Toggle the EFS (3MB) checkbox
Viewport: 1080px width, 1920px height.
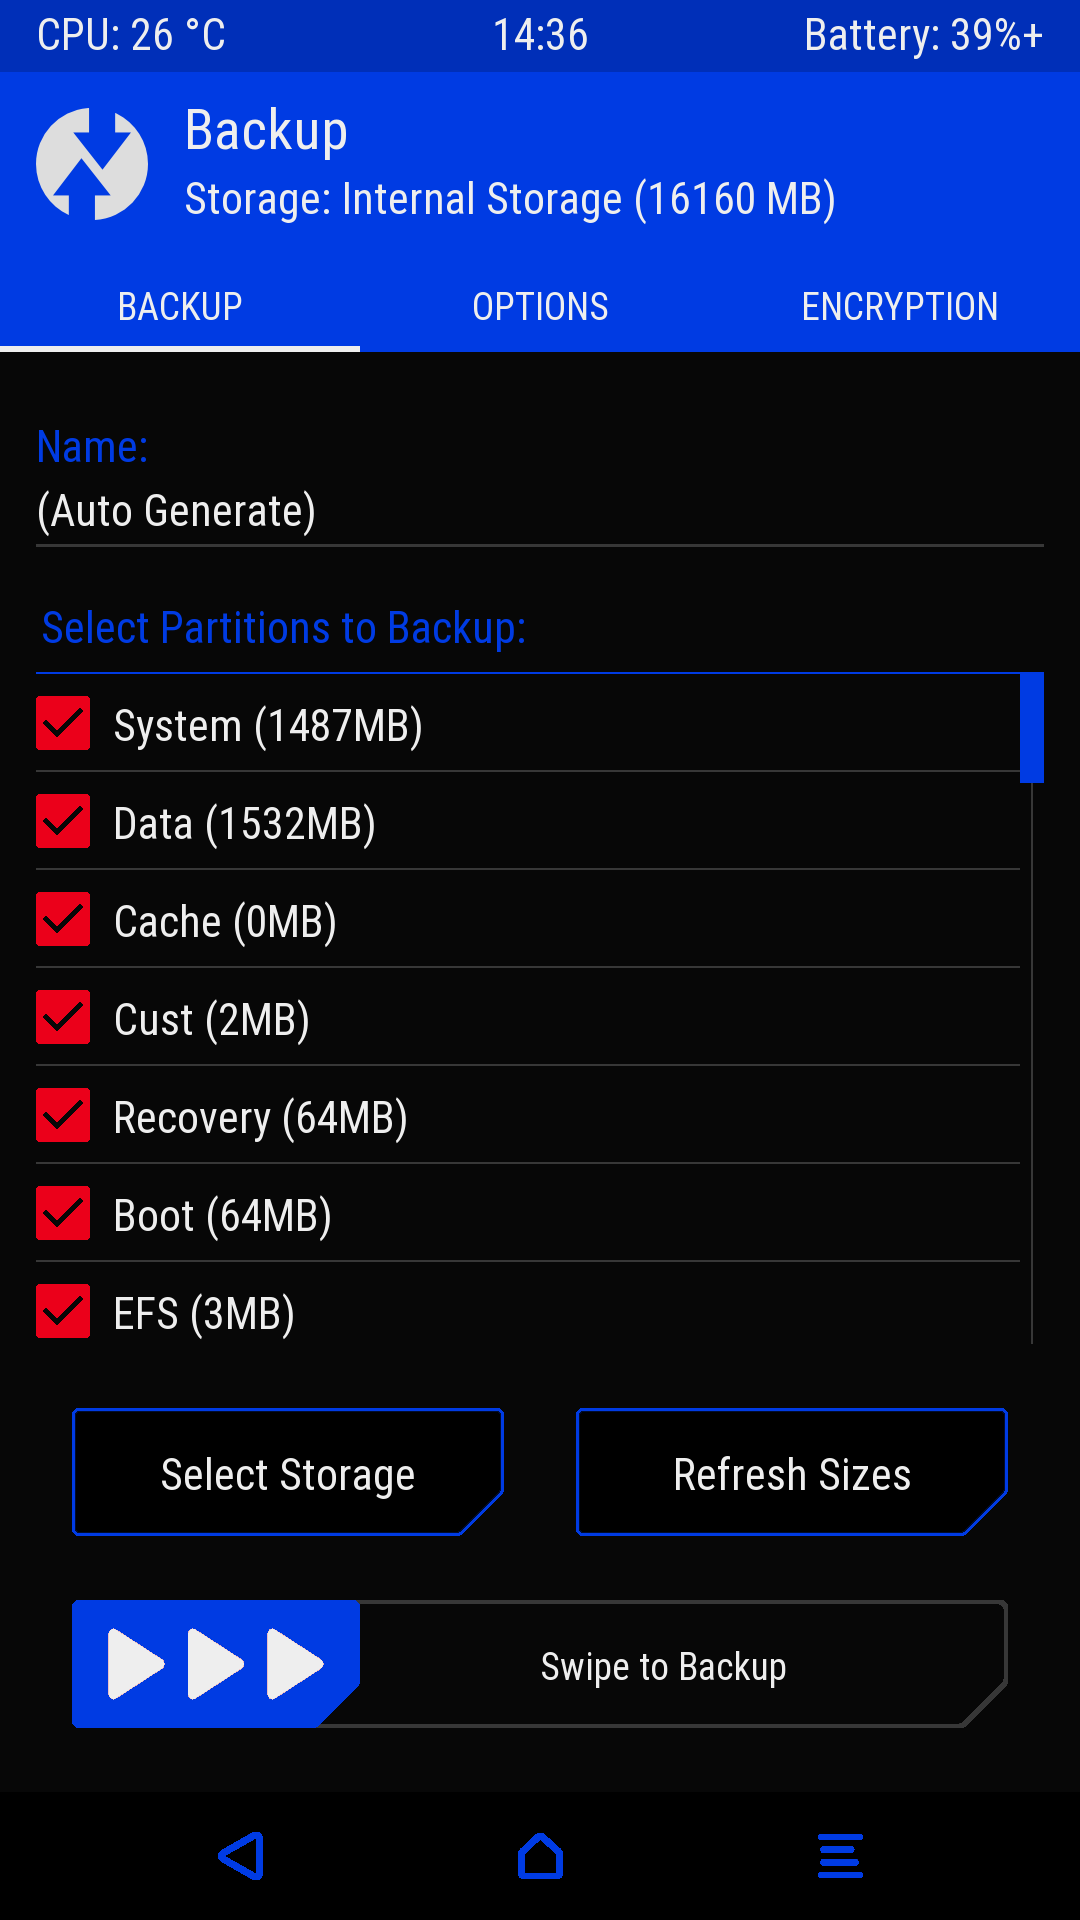(x=63, y=1311)
